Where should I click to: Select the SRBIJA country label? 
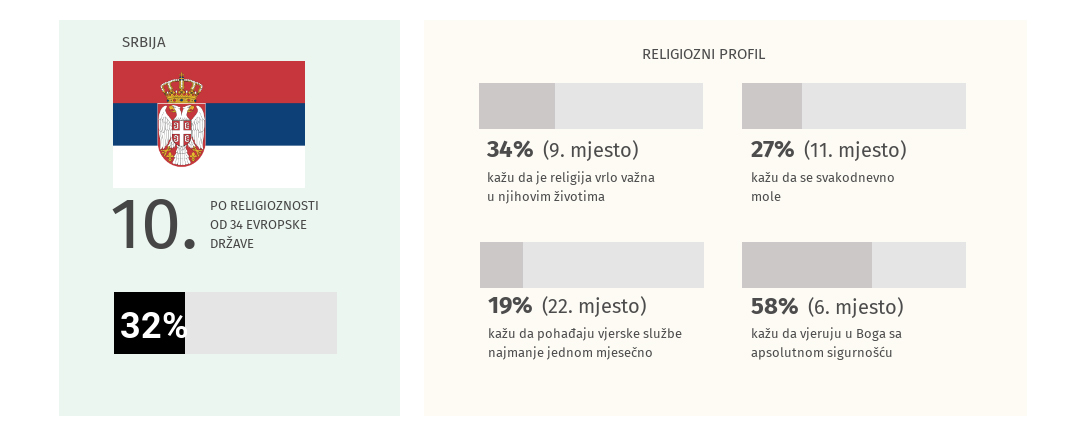(x=144, y=42)
